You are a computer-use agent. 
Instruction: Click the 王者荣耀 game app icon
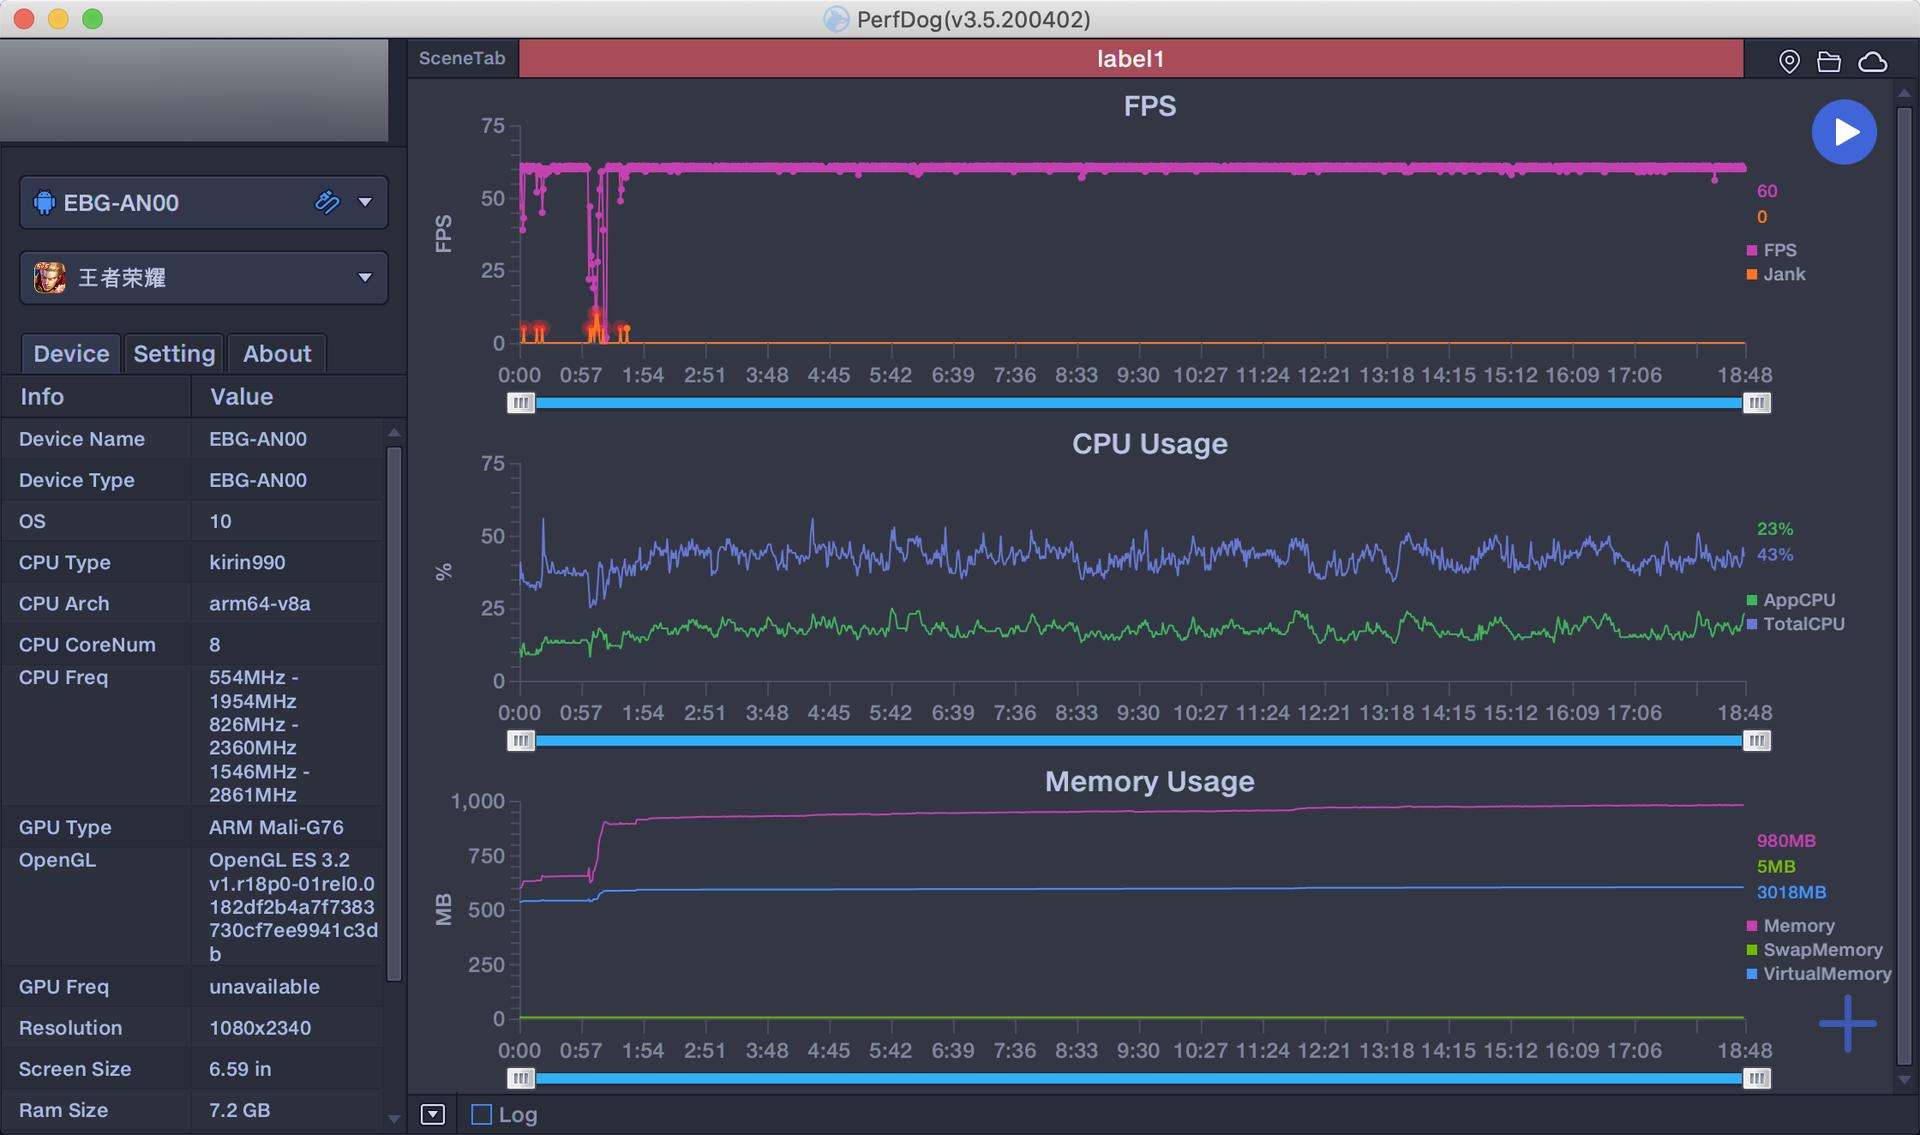[49, 277]
